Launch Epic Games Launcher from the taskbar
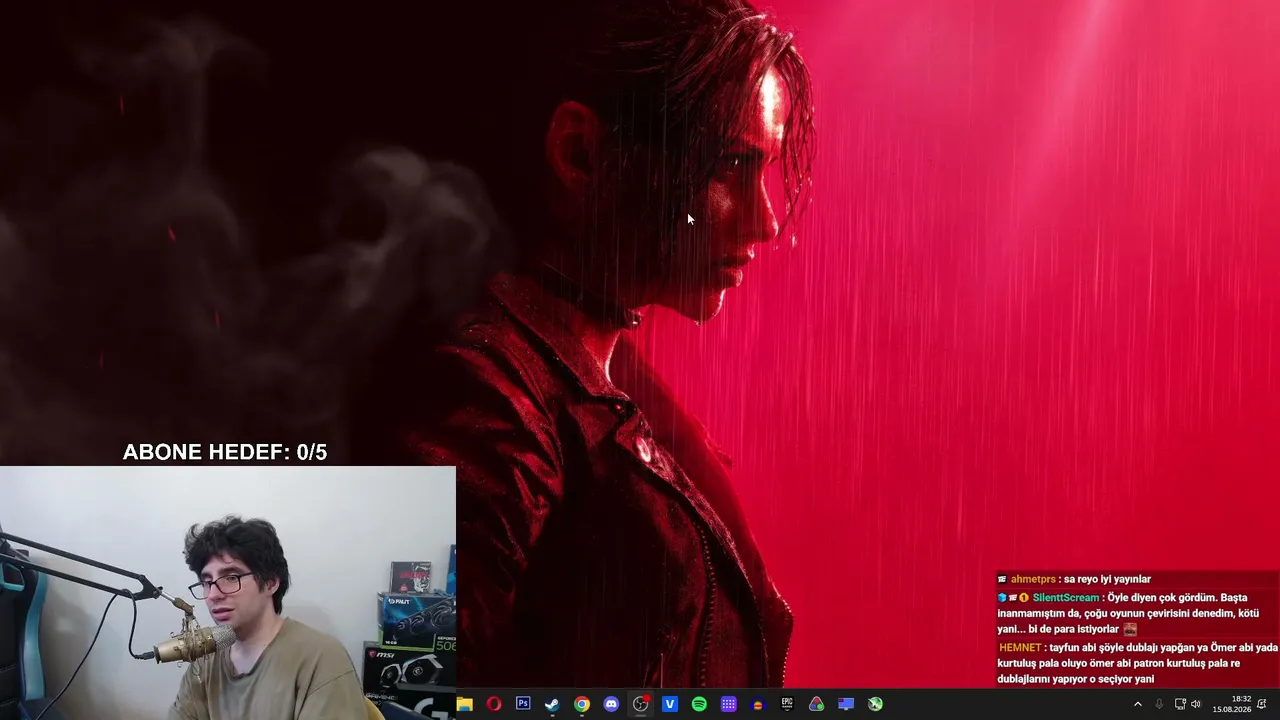This screenshot has height=720, width=1280. tap(787, 704)
